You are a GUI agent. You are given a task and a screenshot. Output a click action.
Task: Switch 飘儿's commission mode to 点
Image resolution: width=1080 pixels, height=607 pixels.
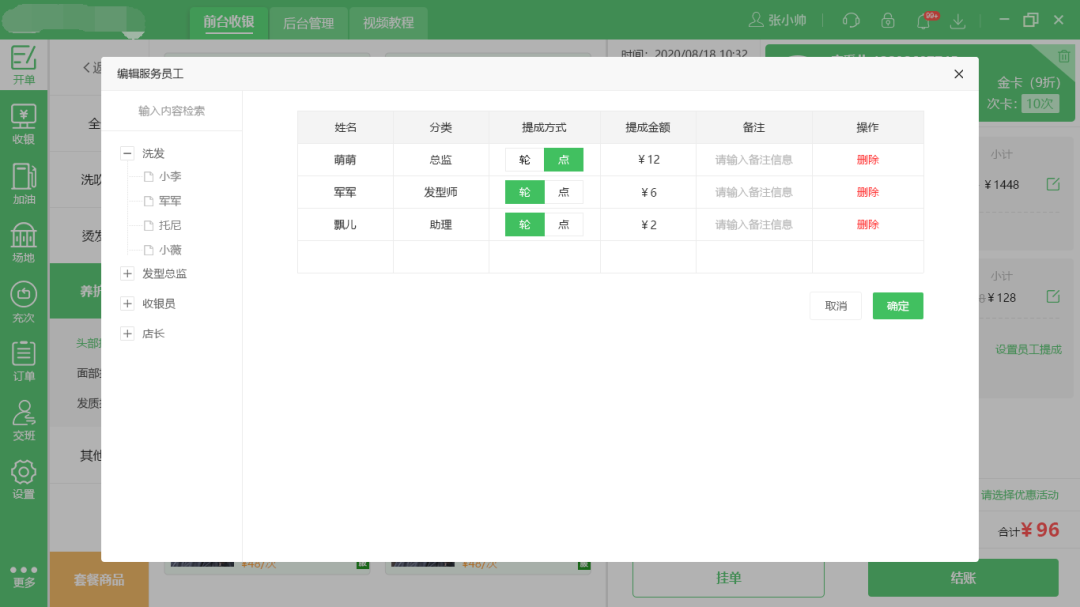coord(563,225)
